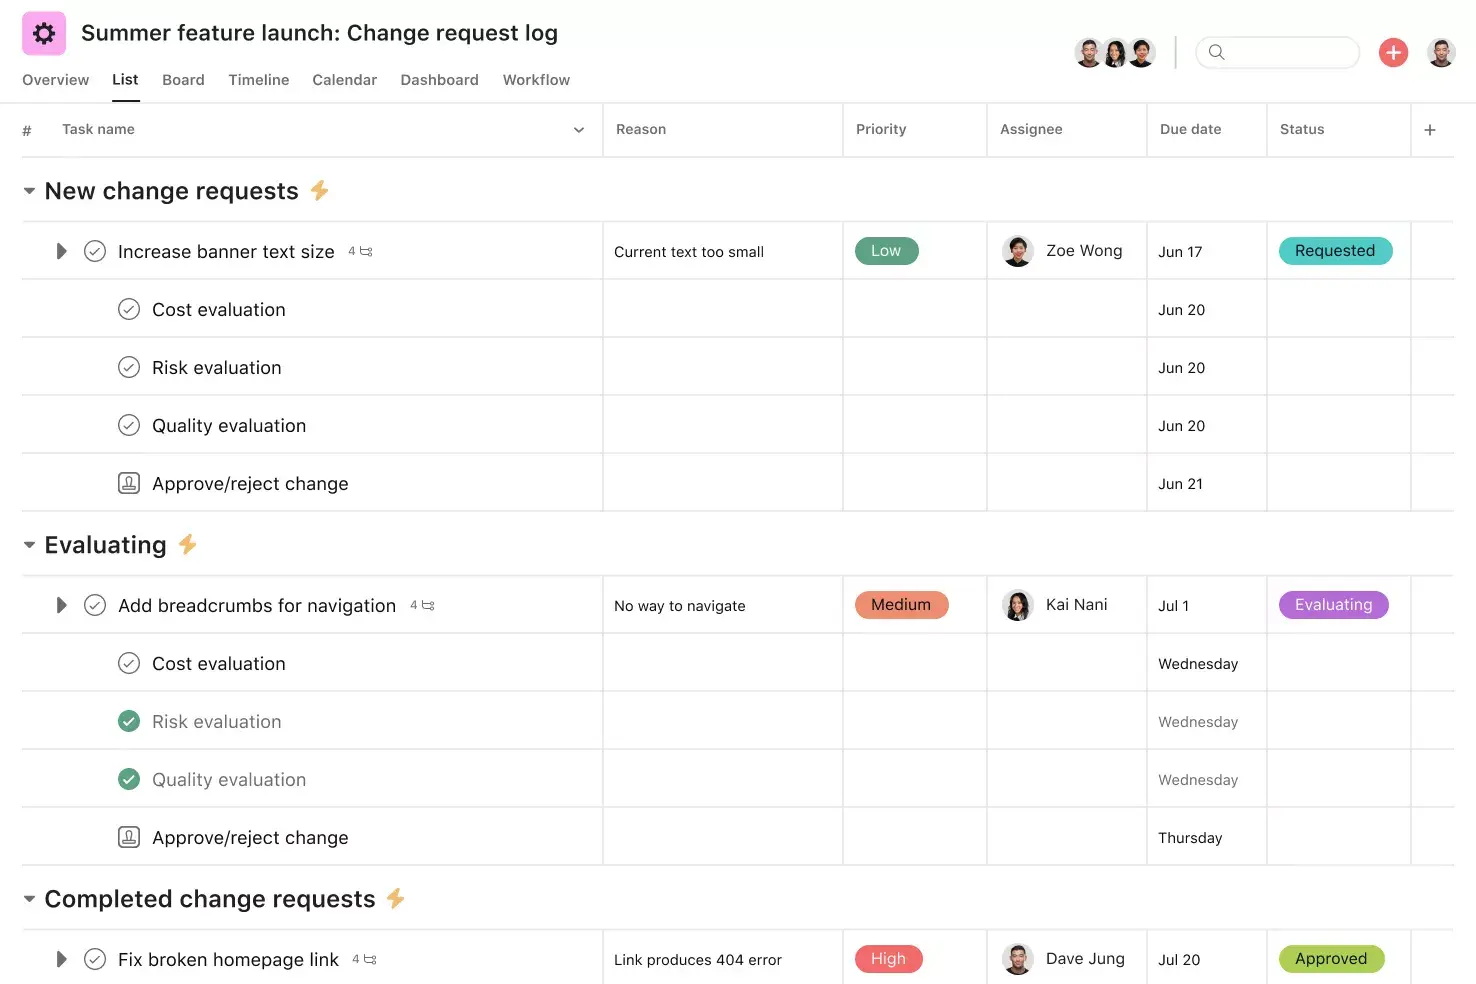Collapse the New change requests section

29,190
